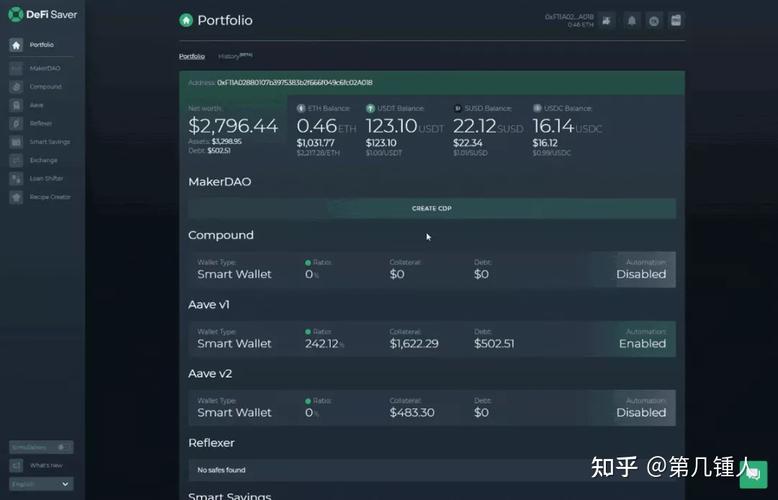Screen dimensions: 778x500
Task: Switch to the History tab
Action: 234,57
